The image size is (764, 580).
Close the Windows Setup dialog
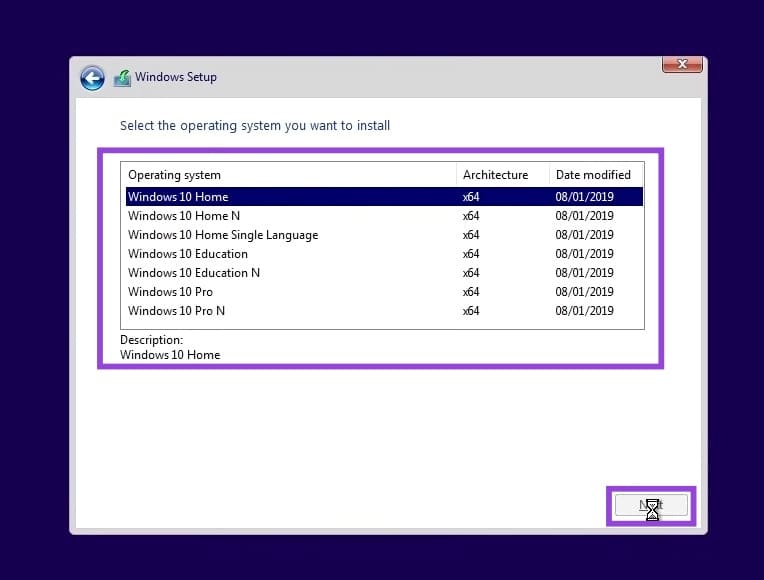[682, 64]
